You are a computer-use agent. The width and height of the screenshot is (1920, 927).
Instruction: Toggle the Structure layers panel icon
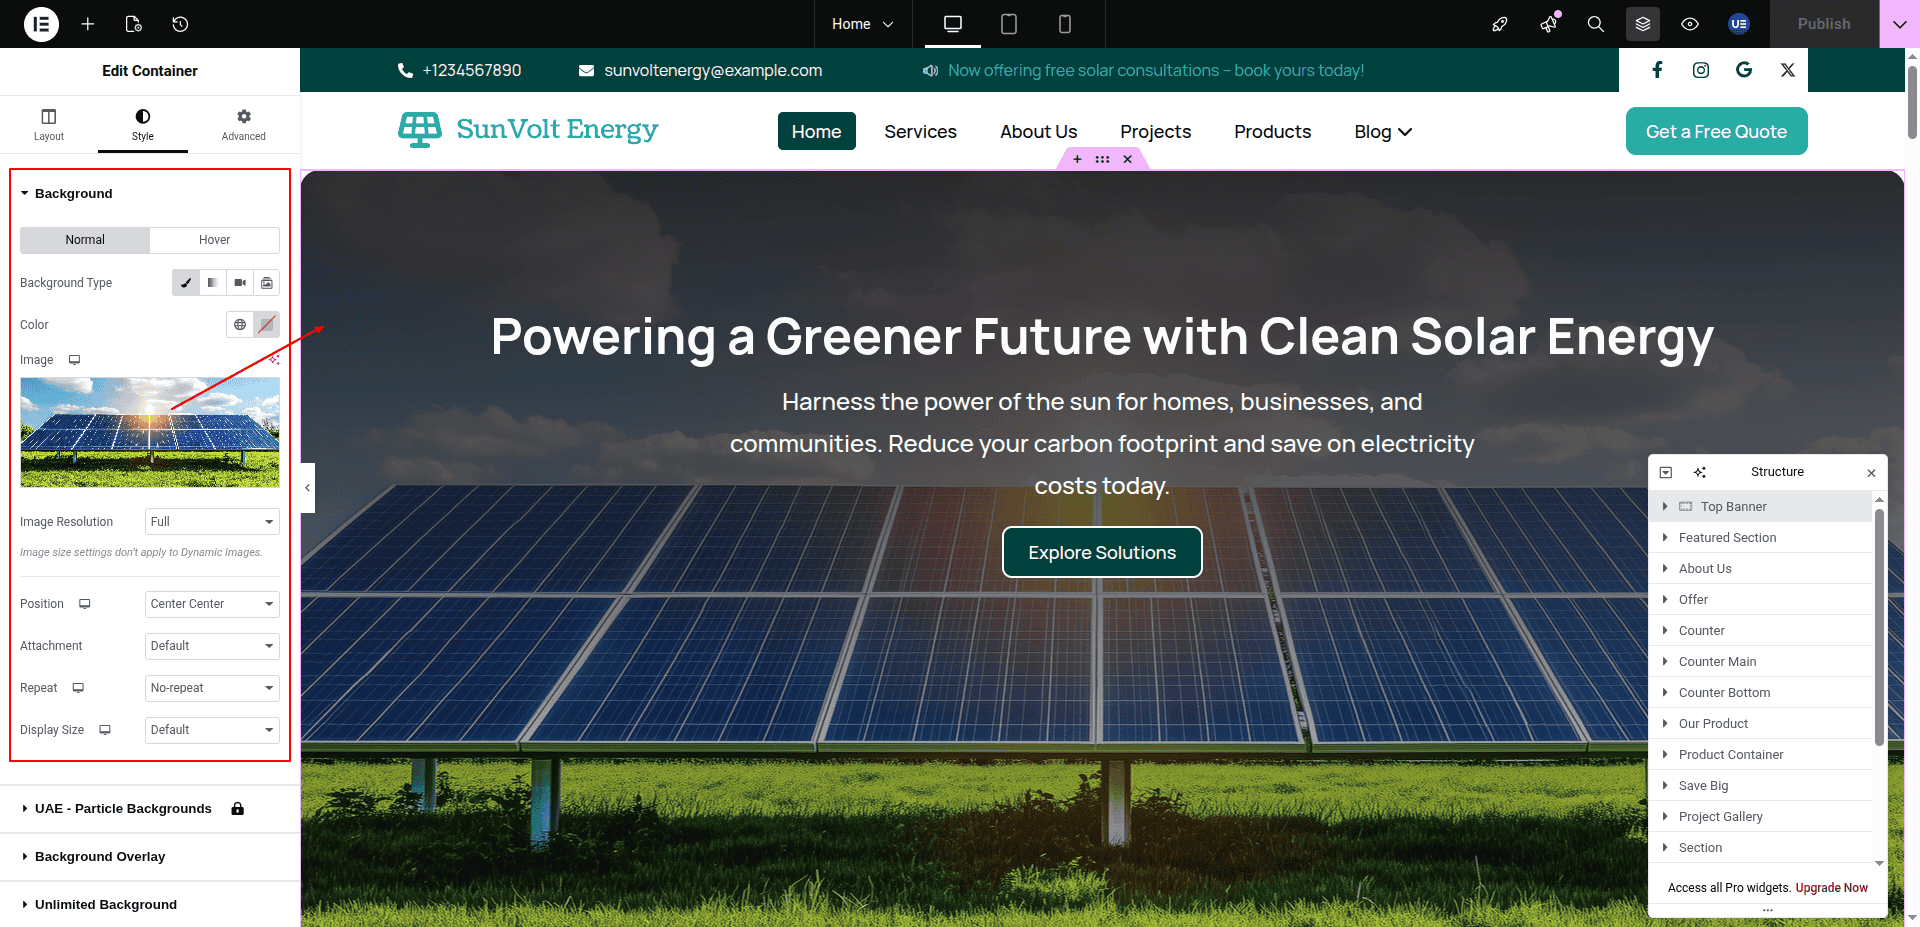tap(1642, 24)
